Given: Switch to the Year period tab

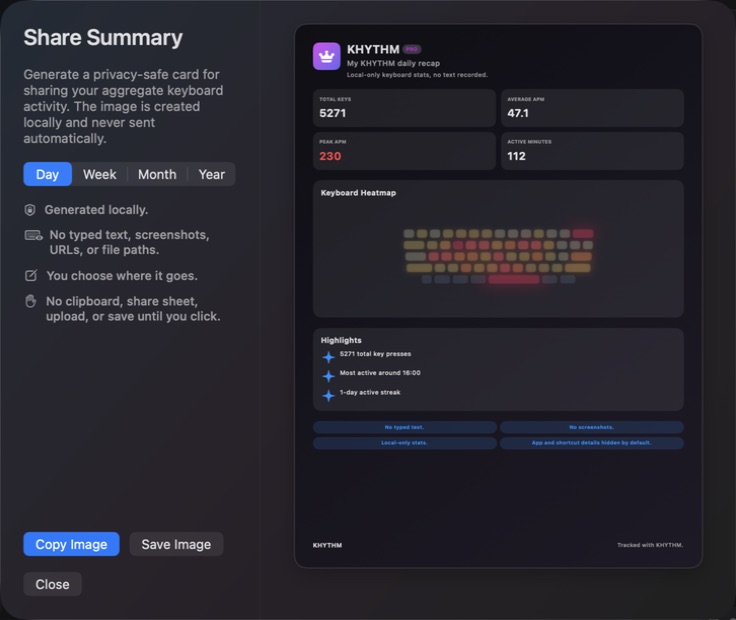Looking at the screenshot, I should pyautogui.click(x=211, y=174).
